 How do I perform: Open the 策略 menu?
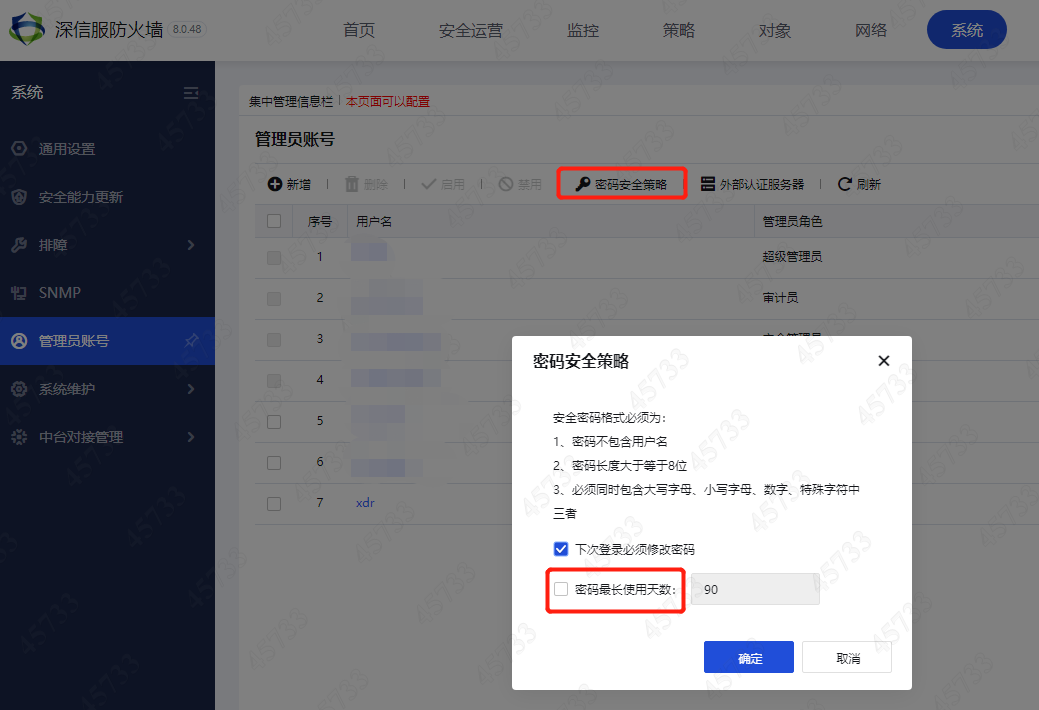pos(678,30)
